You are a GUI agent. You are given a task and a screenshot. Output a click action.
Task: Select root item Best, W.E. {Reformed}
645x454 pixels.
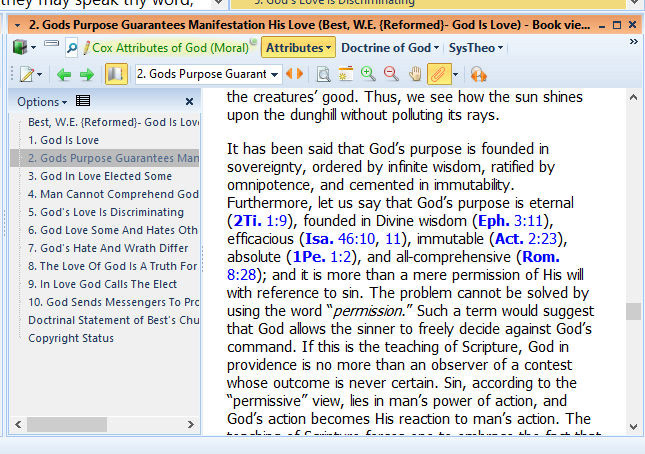pos(114,122)
